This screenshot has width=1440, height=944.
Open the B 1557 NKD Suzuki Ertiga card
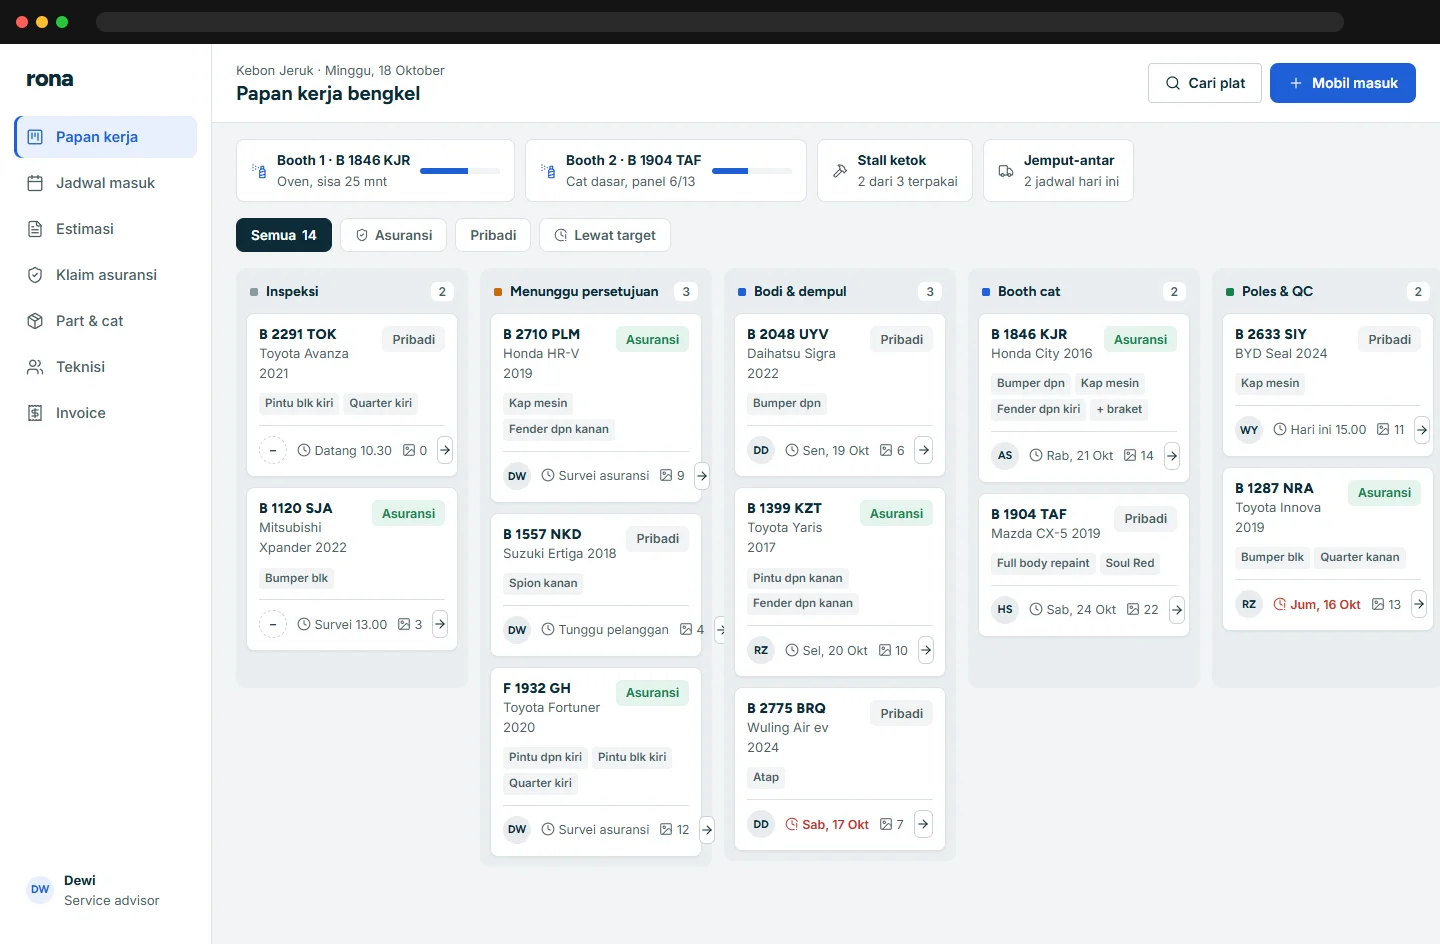click(596, 586)
